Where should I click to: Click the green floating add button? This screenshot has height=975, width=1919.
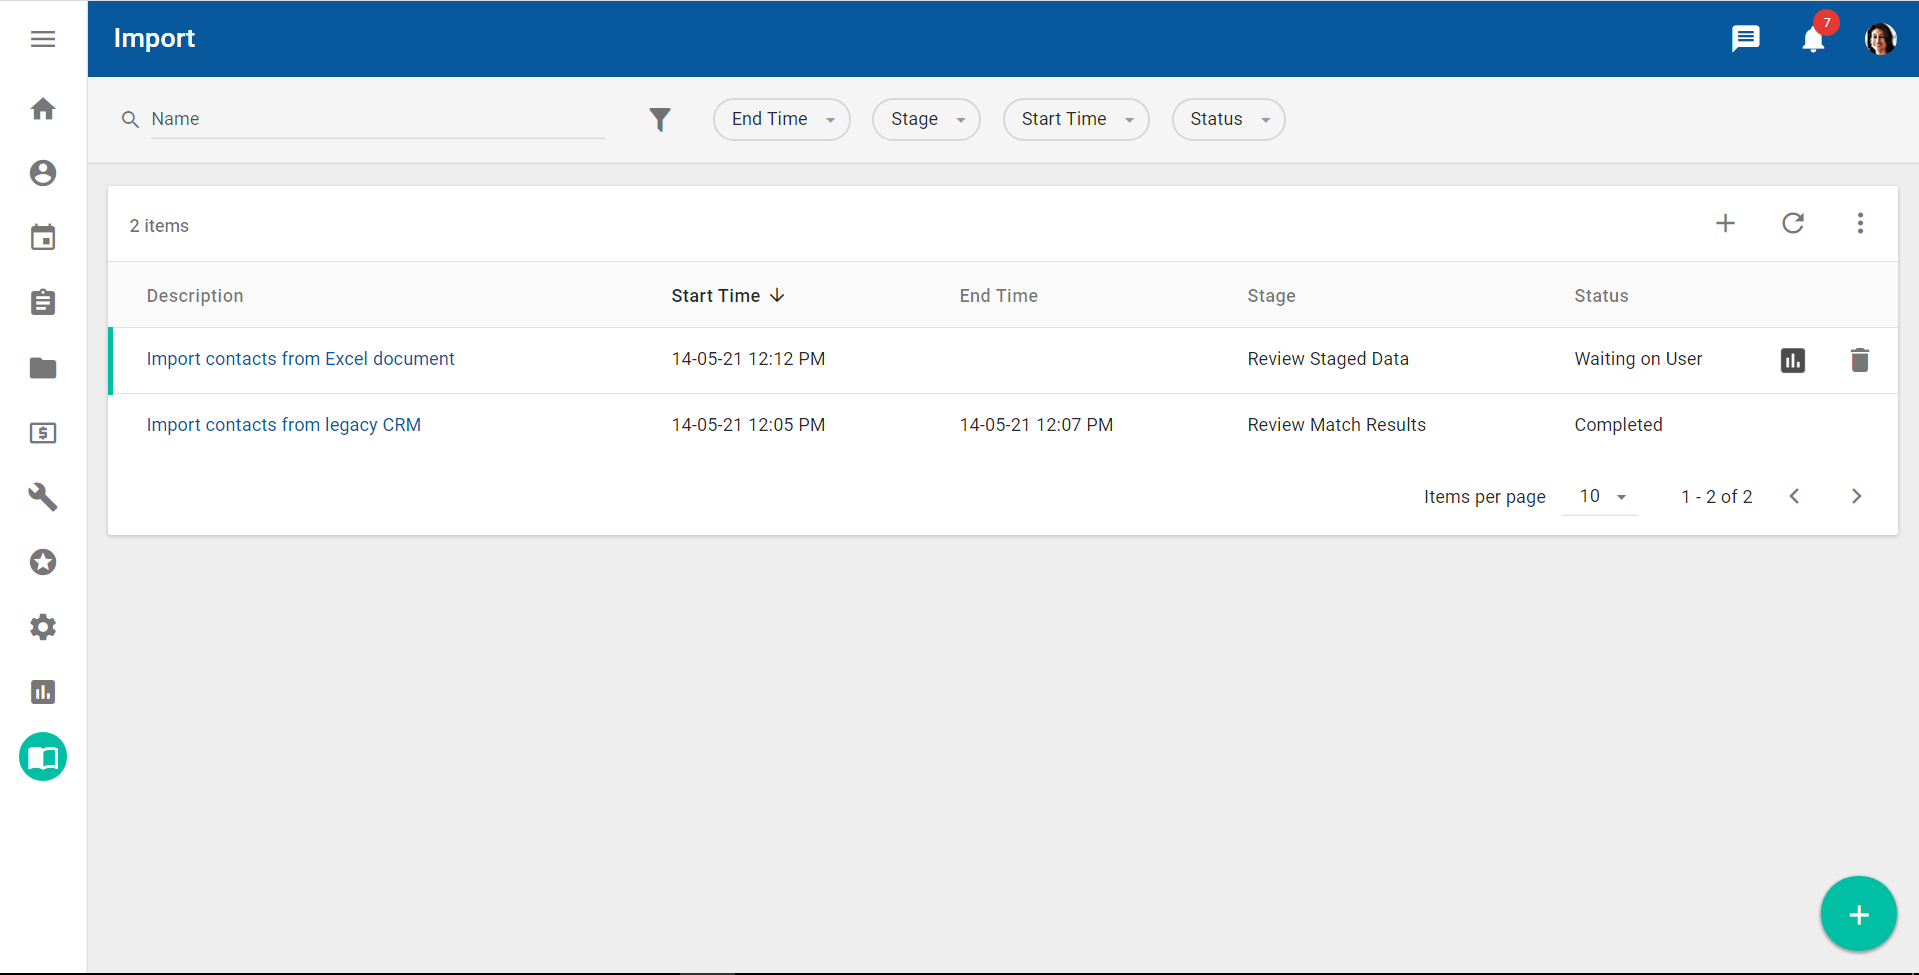[1858, 913]
